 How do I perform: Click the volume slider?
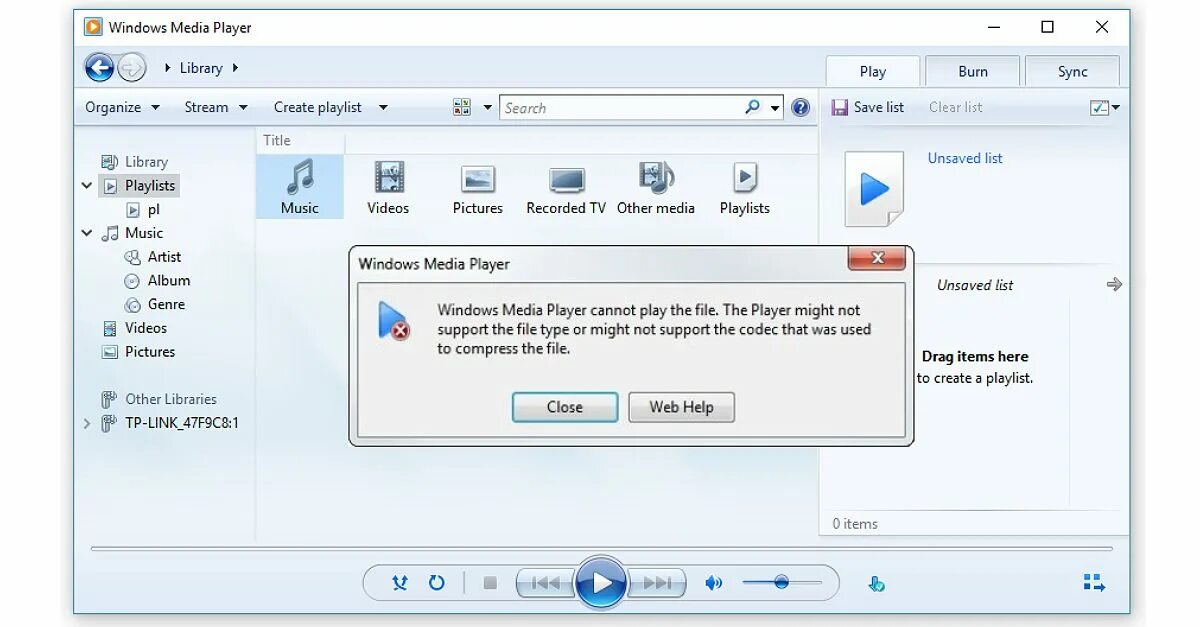tap(781, 582)
